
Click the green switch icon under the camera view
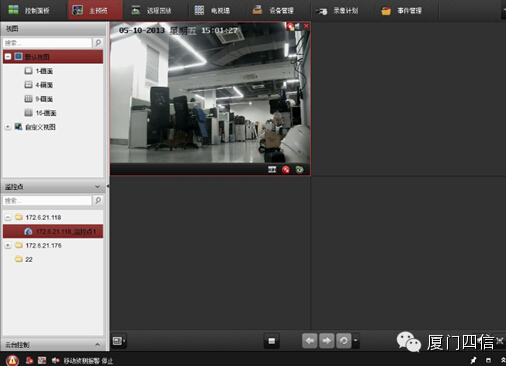tap(299, 170)
